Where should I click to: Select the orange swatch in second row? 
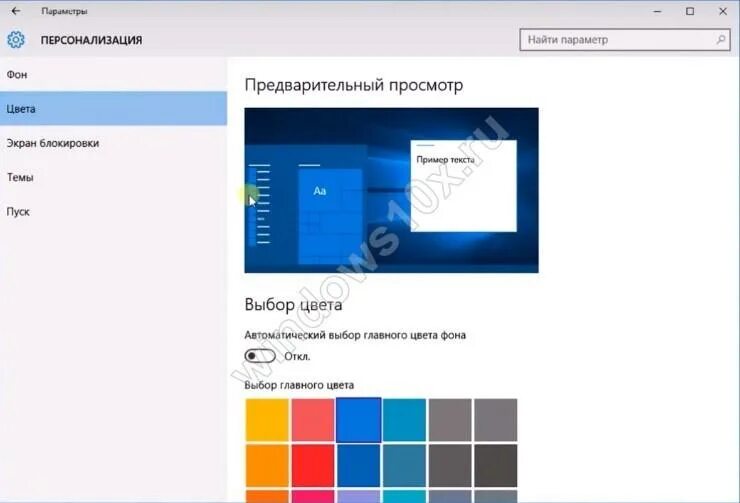pos(267,465)
